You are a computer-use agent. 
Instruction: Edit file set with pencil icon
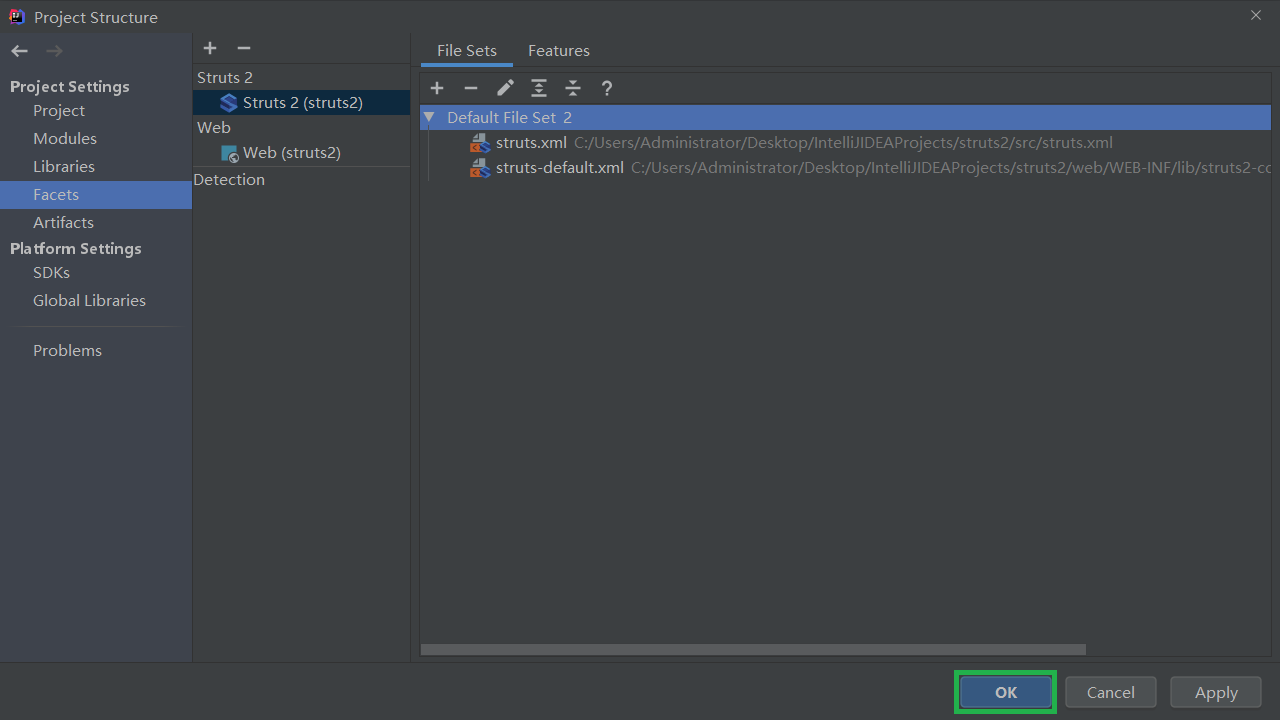(x=505, y=88)
